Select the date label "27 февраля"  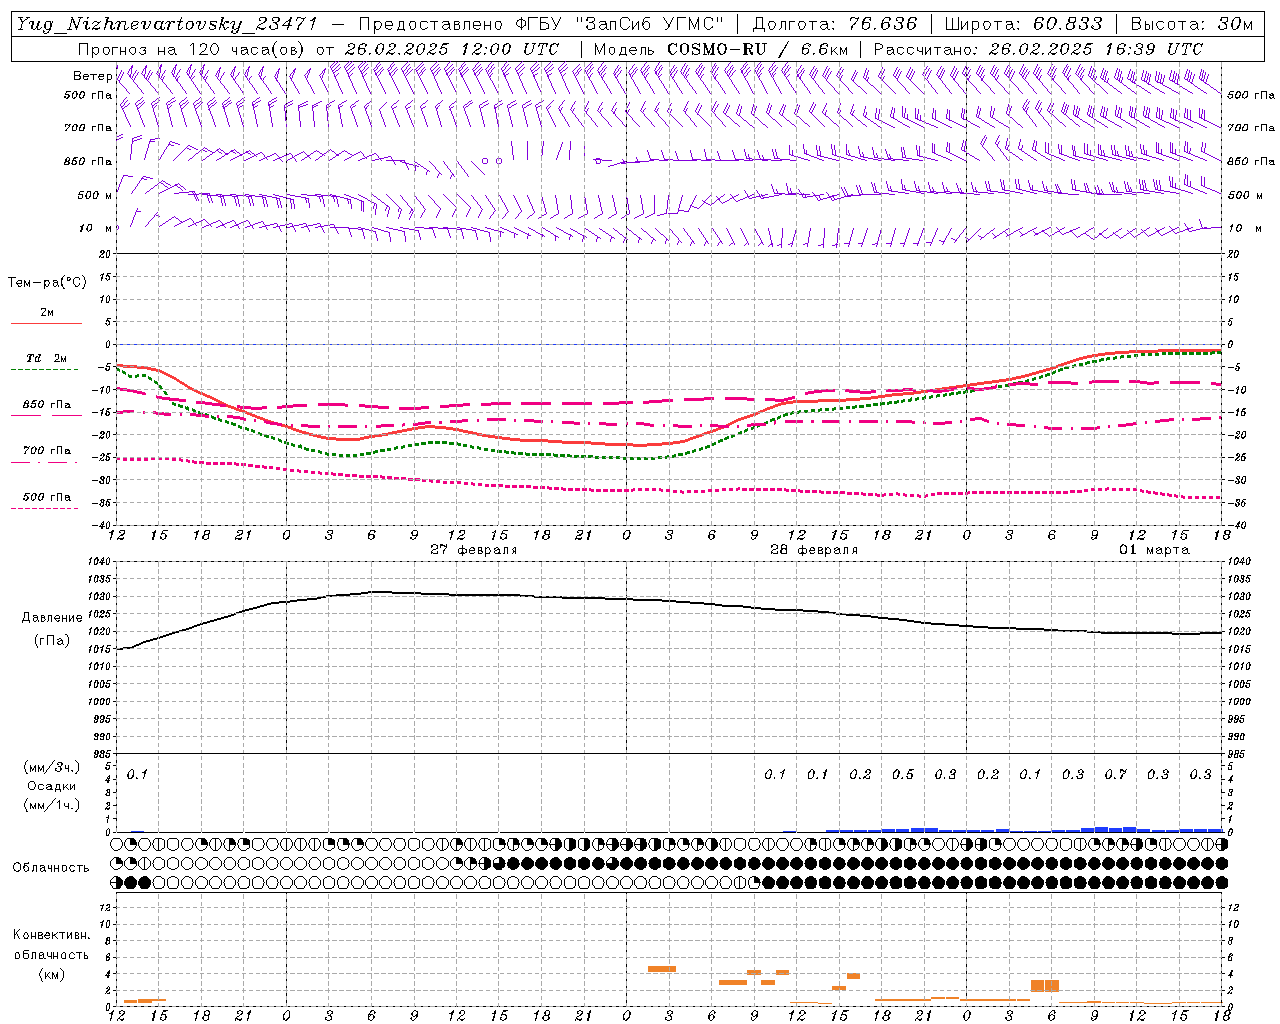coord(473,550)
